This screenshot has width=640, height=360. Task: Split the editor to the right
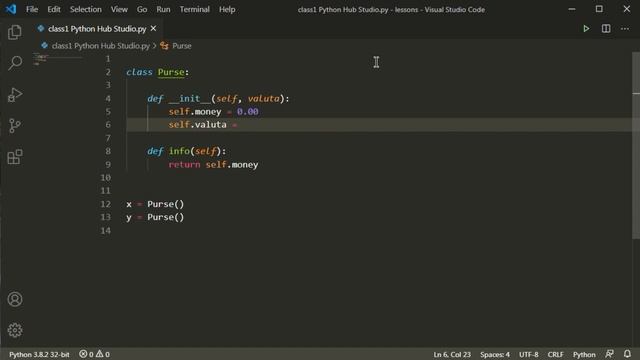click(606, 29)
